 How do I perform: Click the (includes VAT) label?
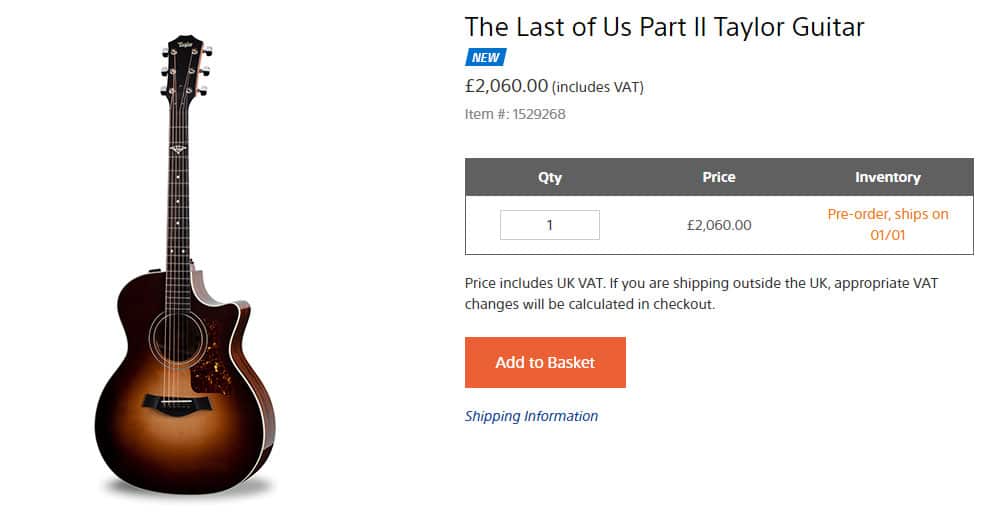pos(598,87)
